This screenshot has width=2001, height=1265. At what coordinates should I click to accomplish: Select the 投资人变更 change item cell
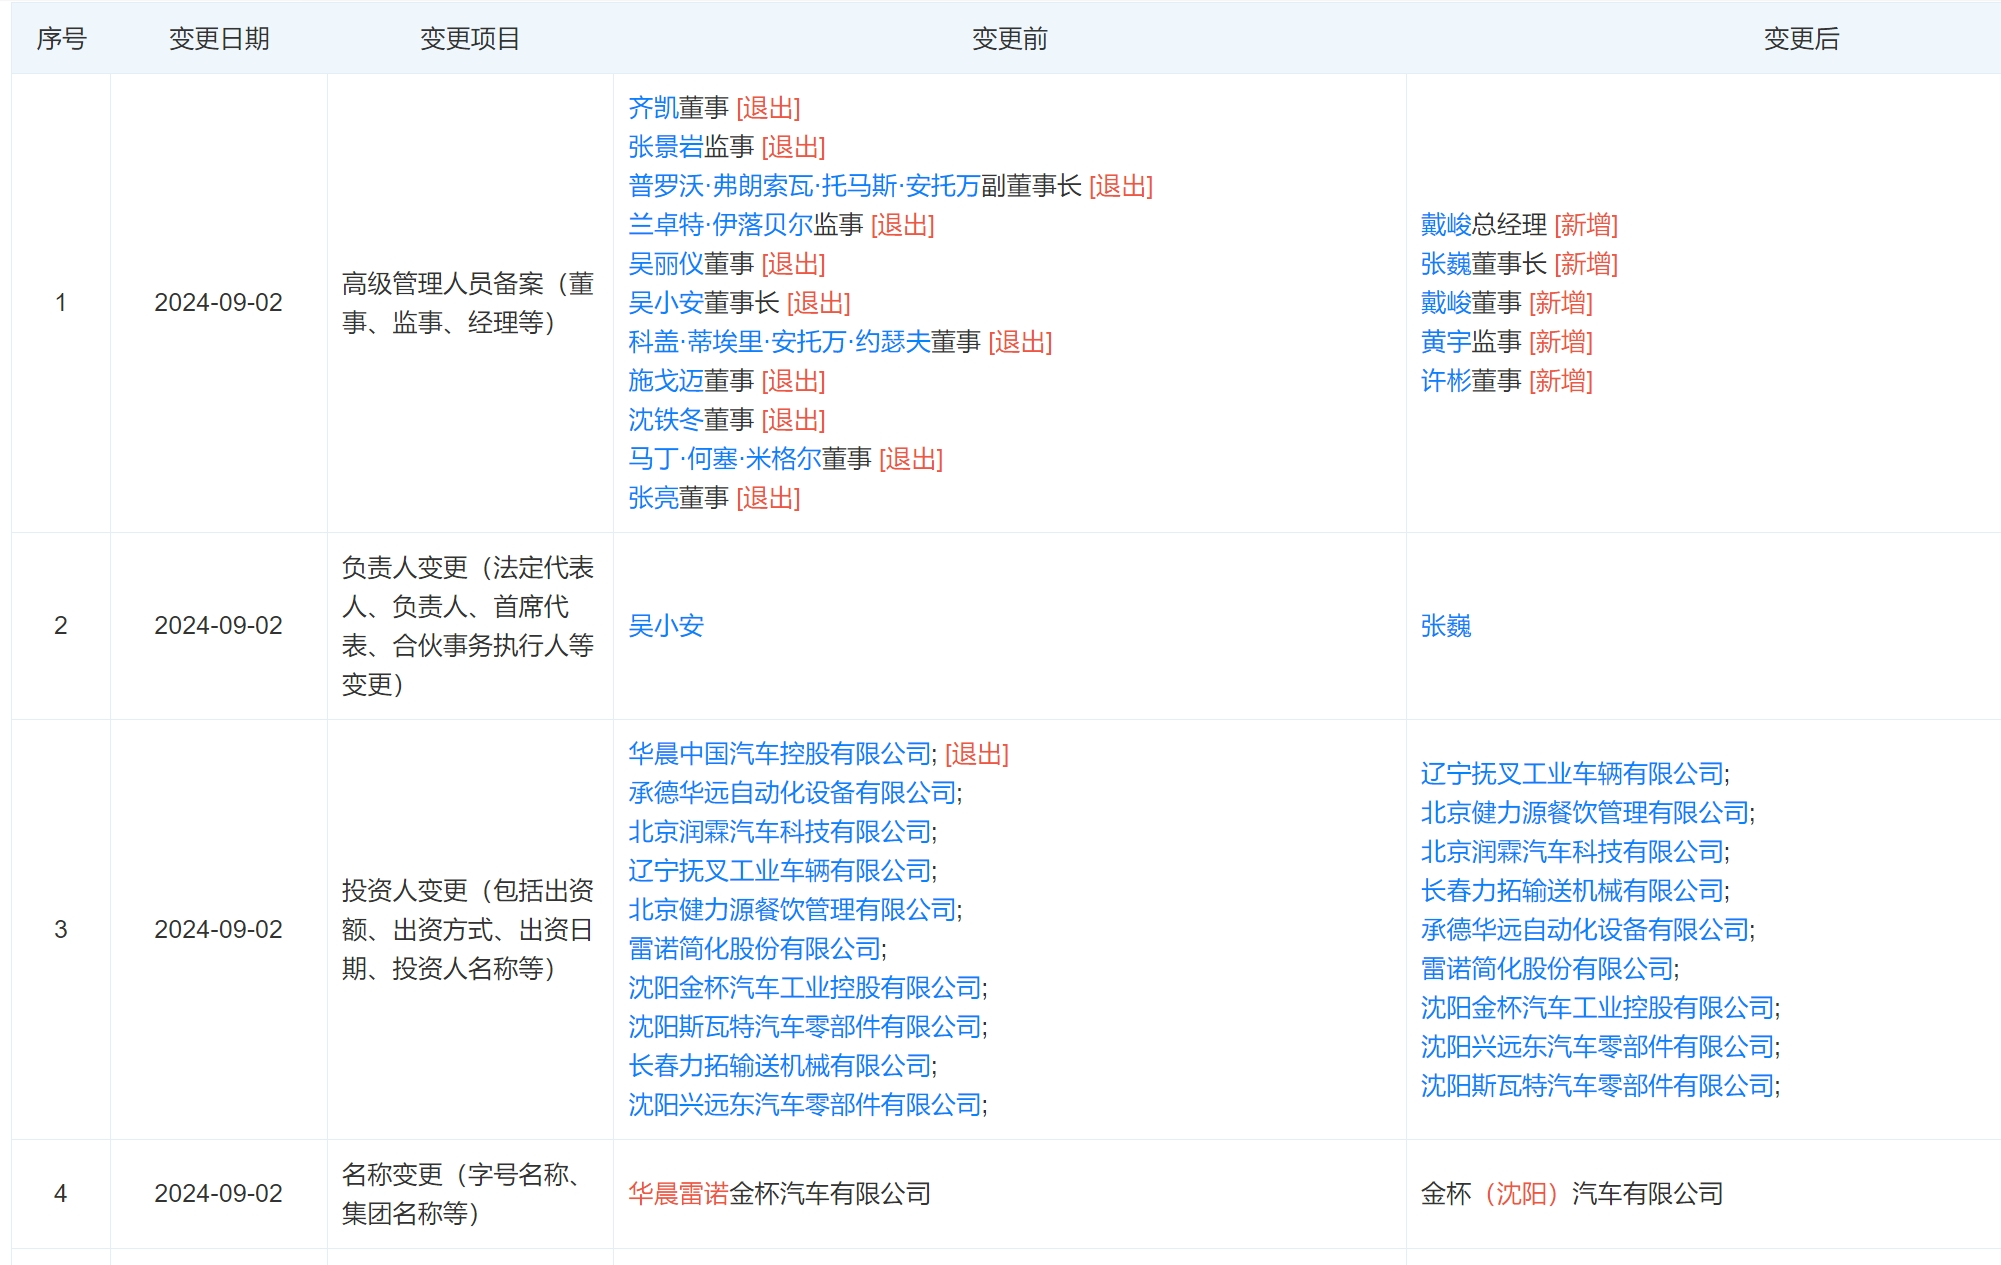(x=468, y=929)
